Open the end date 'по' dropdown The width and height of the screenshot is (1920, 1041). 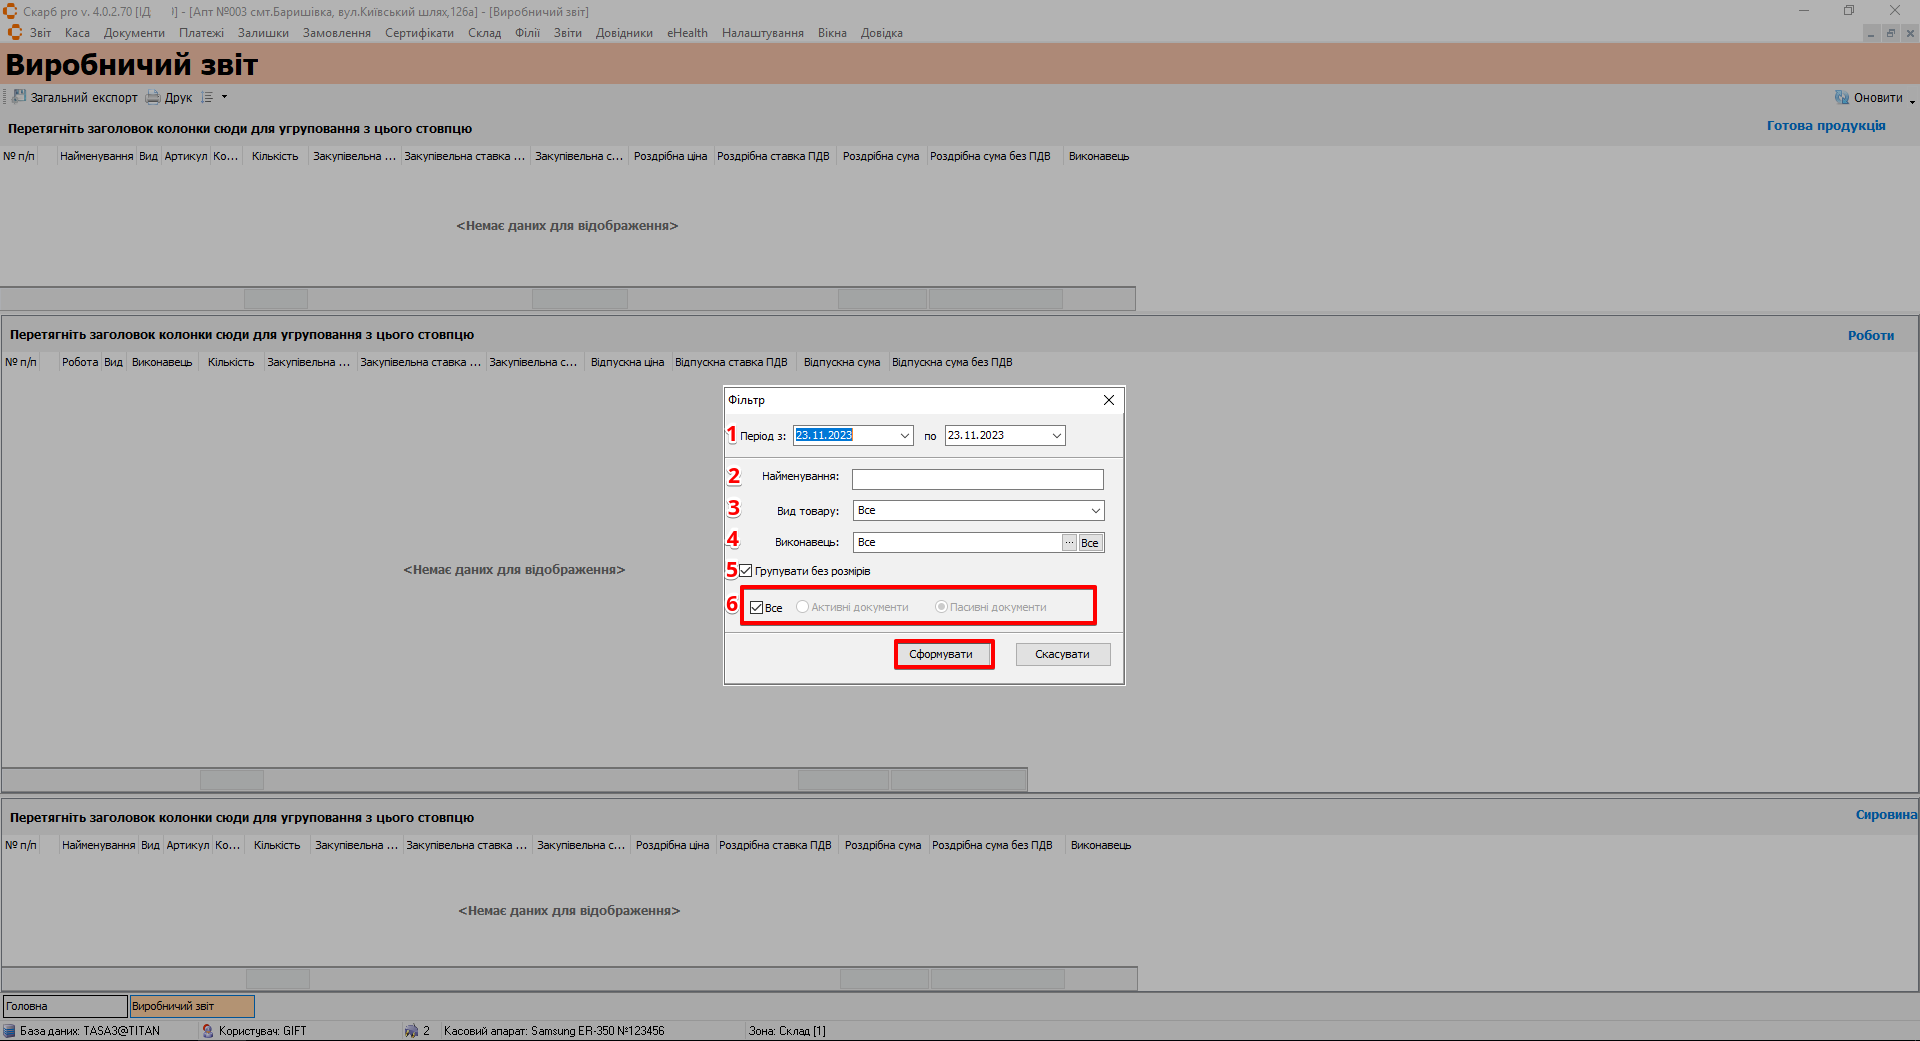click(1056, 435)
